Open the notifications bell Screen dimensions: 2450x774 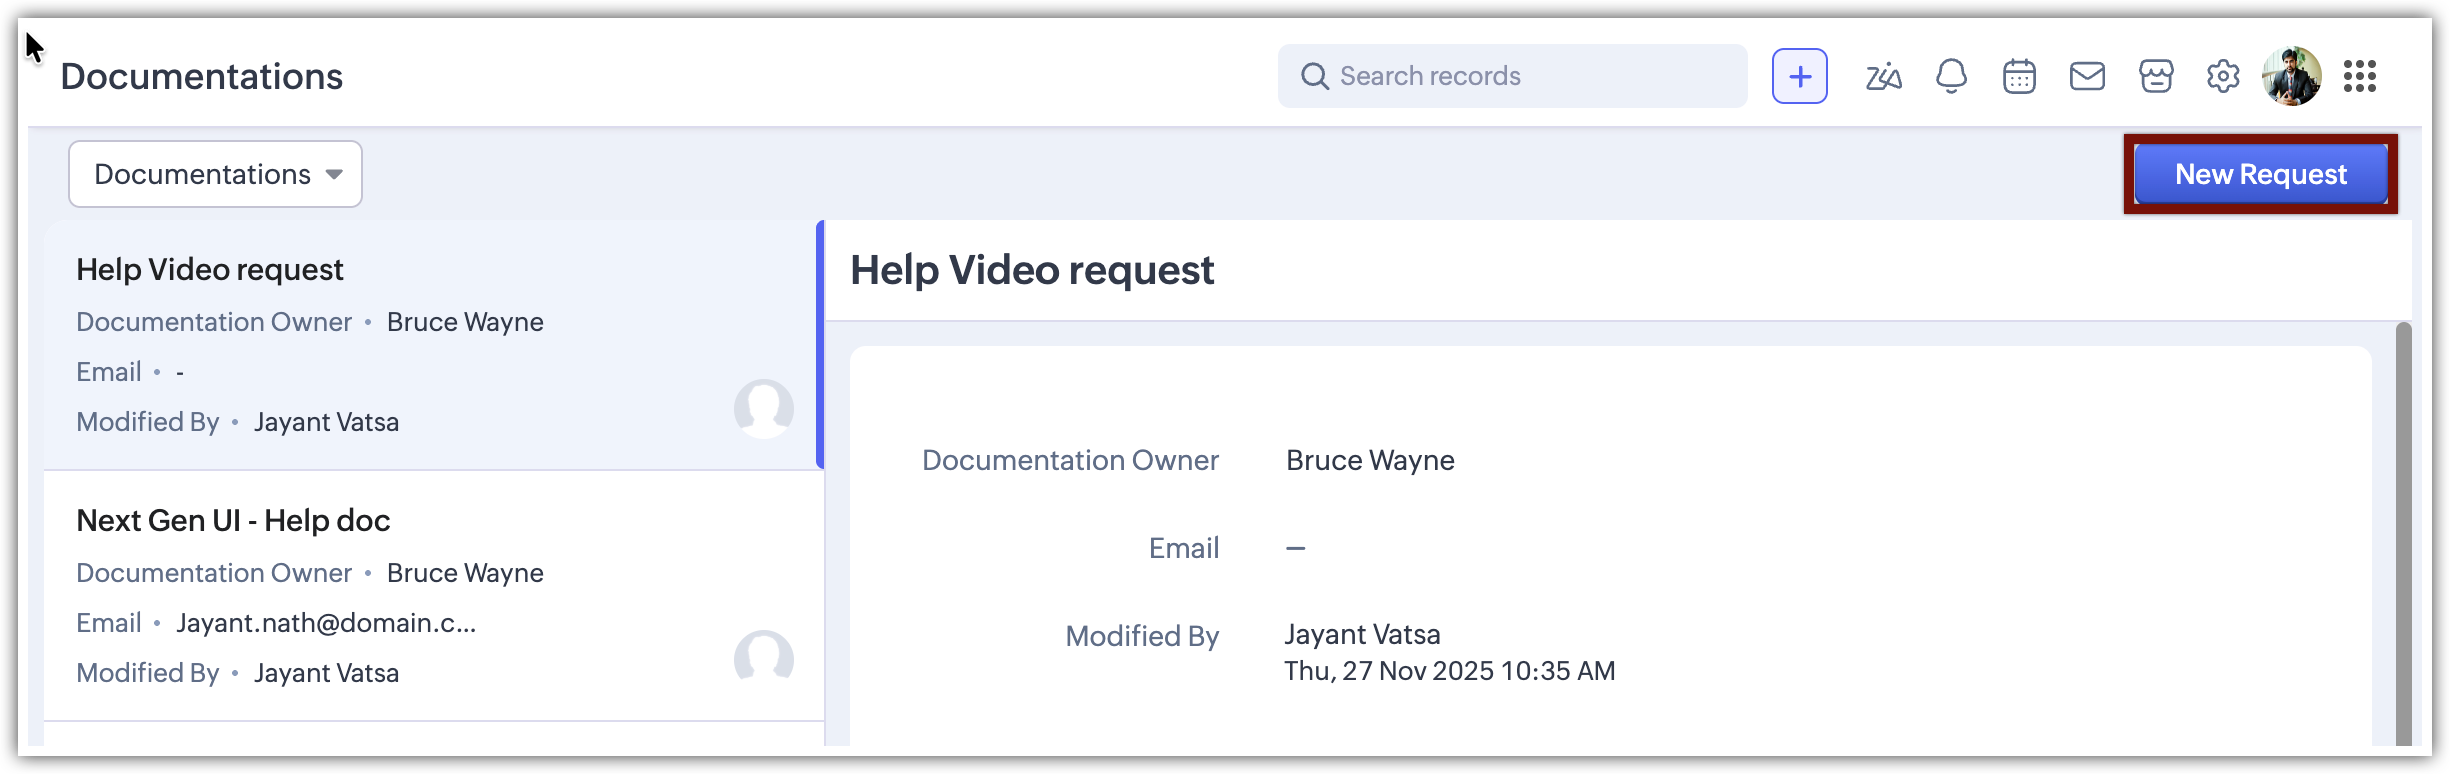click(x=1951, y=76)
